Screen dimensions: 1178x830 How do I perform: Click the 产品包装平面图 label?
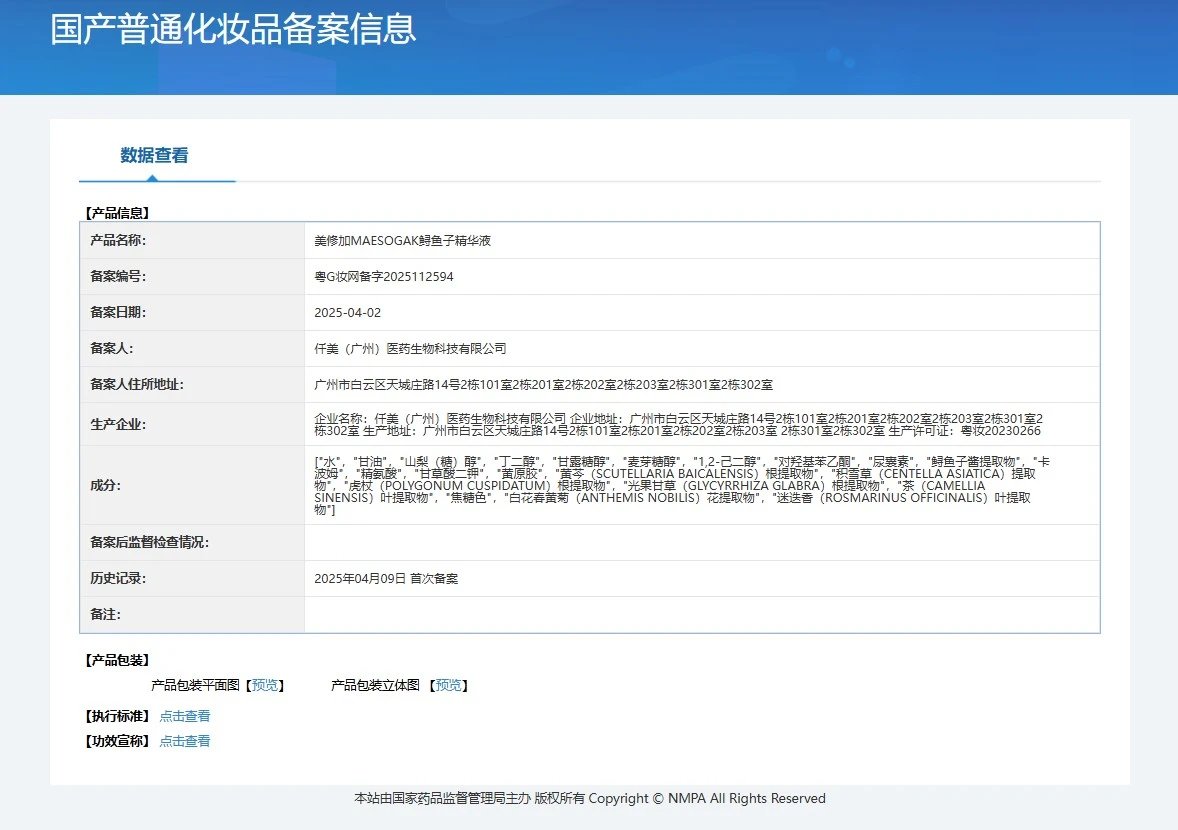point(195,685)
